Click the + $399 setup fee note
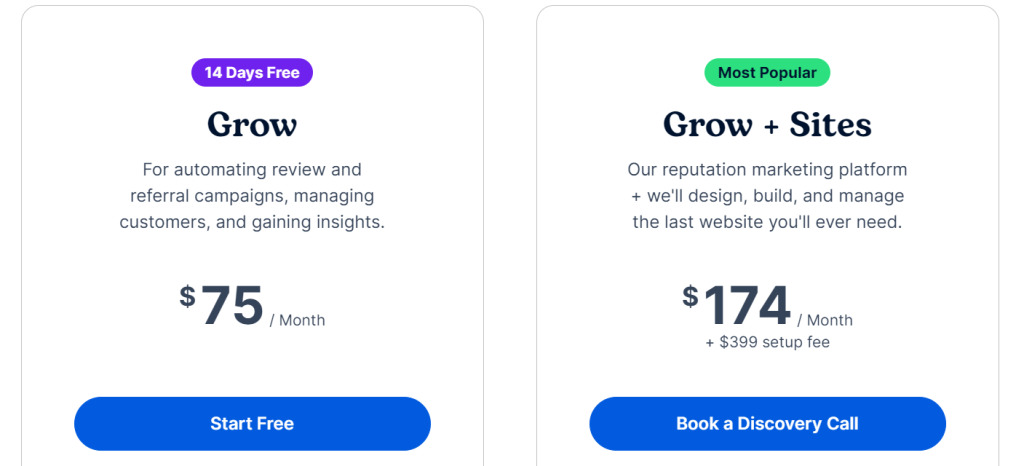Viewport: 1024px width, 466px height. (x=767, y=343)
